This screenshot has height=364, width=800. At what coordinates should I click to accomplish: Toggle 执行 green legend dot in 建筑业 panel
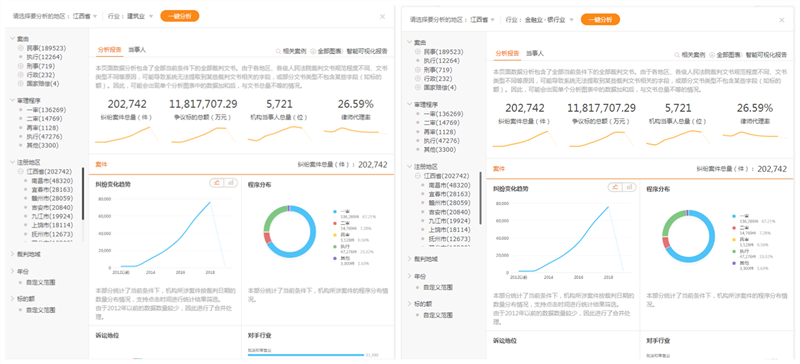click(334, 247)
